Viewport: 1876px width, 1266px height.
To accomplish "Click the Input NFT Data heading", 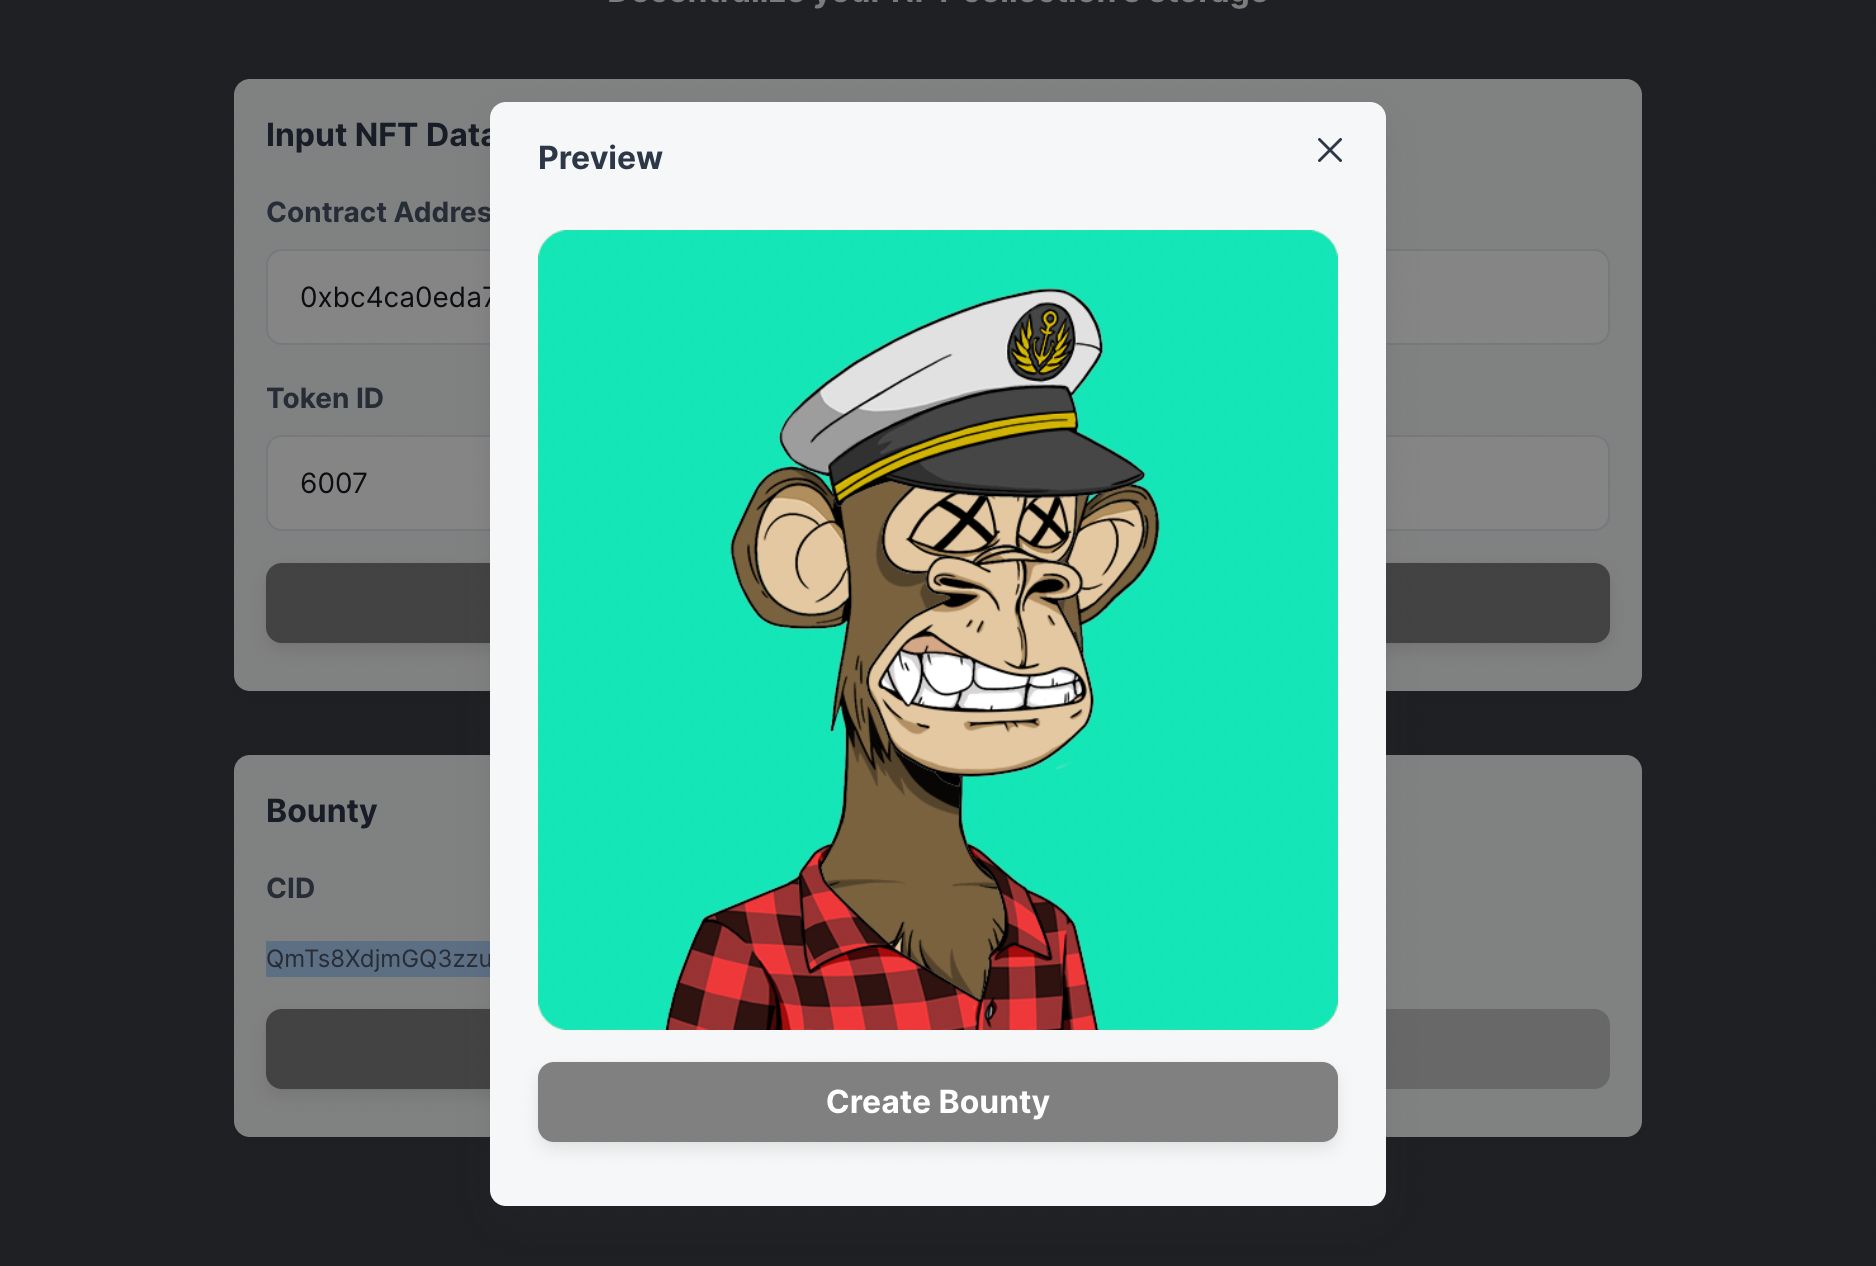I will coord(378,134).
